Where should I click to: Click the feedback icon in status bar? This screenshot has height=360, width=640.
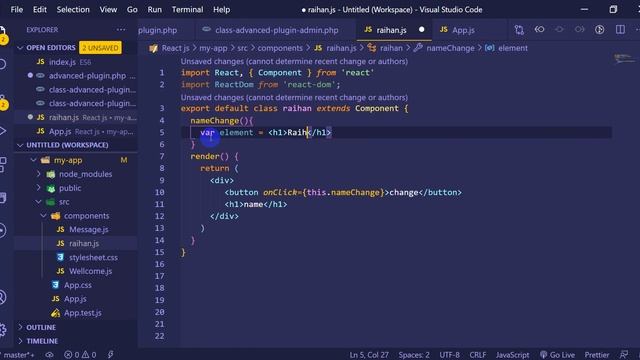point(624,355)
